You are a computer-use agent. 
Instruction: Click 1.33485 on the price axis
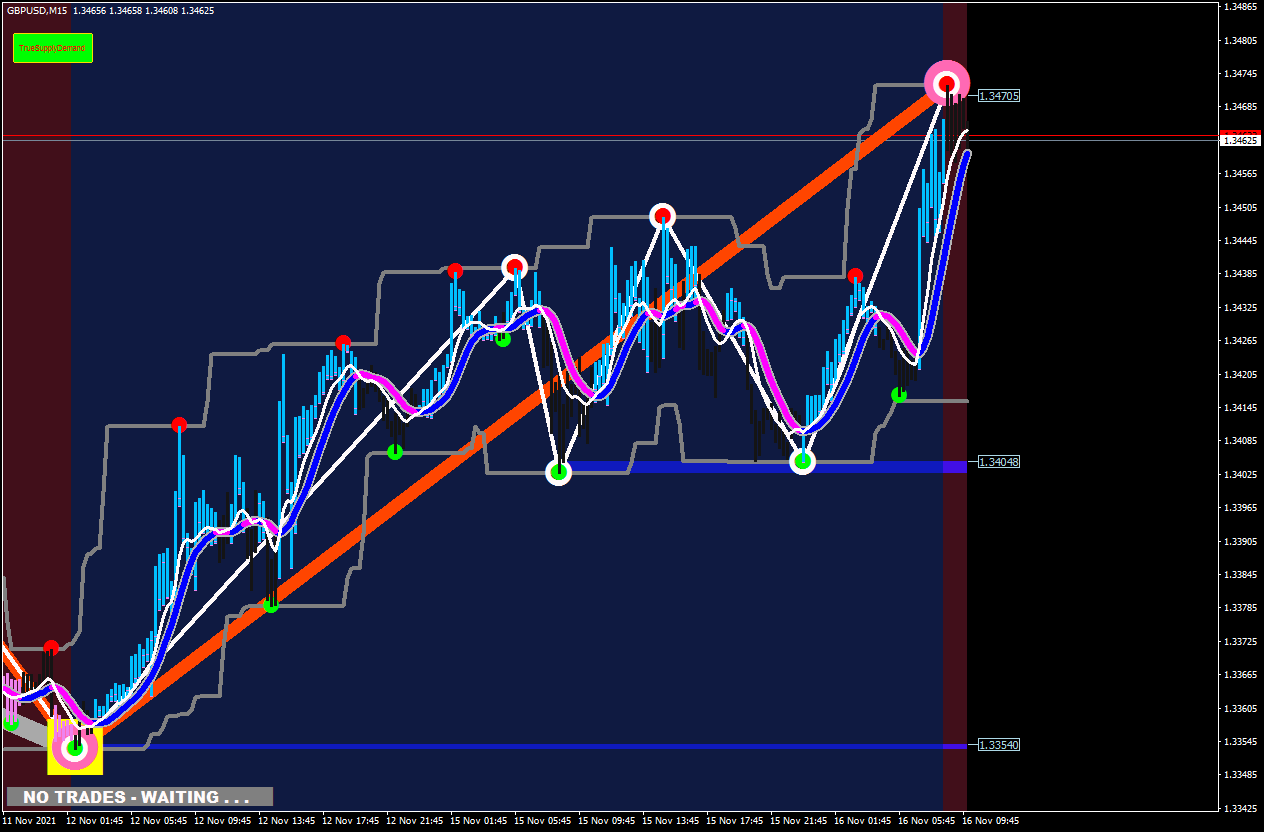tap(1241, 775)
